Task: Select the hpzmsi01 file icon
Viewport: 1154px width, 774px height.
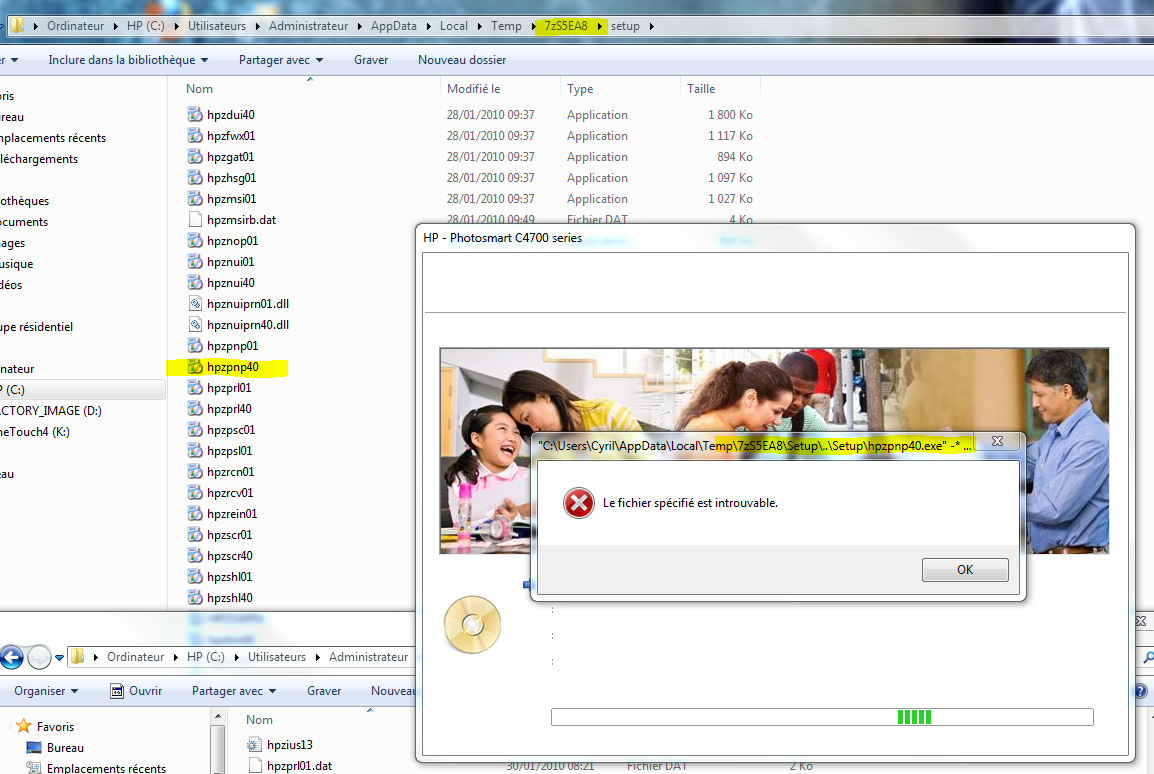Action: (x=195, y=199)
